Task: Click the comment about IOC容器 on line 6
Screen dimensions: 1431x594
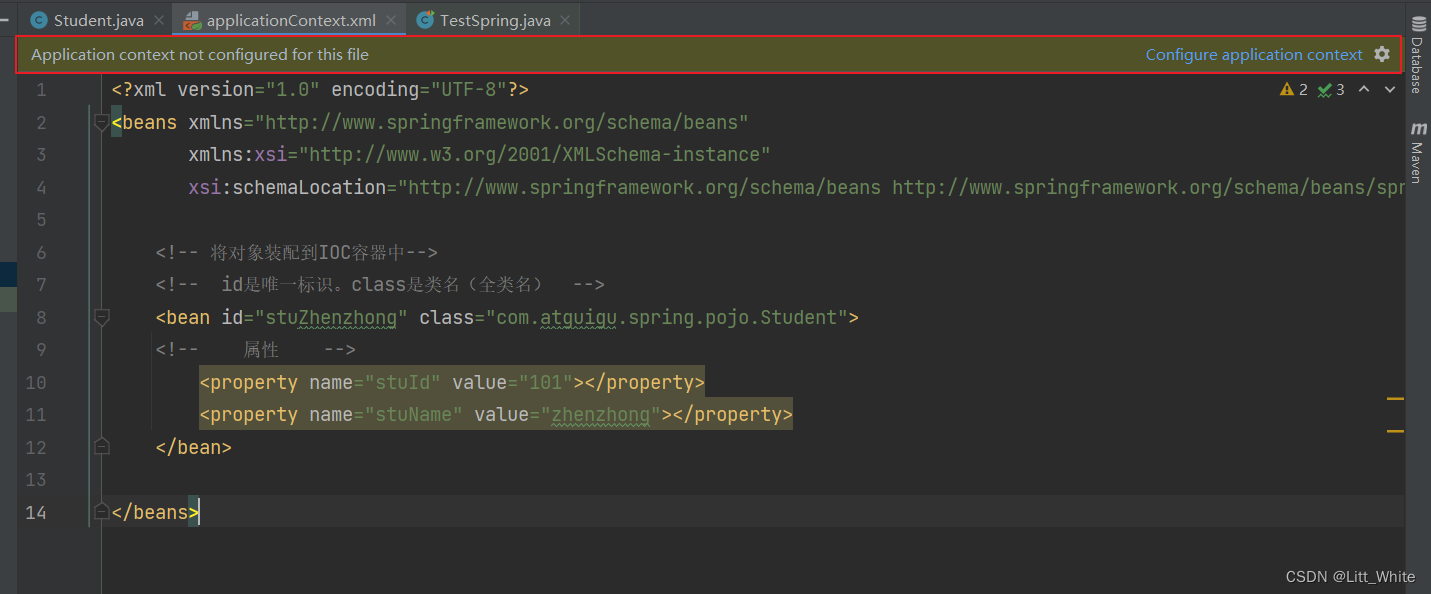Action: tap(297, 253)
